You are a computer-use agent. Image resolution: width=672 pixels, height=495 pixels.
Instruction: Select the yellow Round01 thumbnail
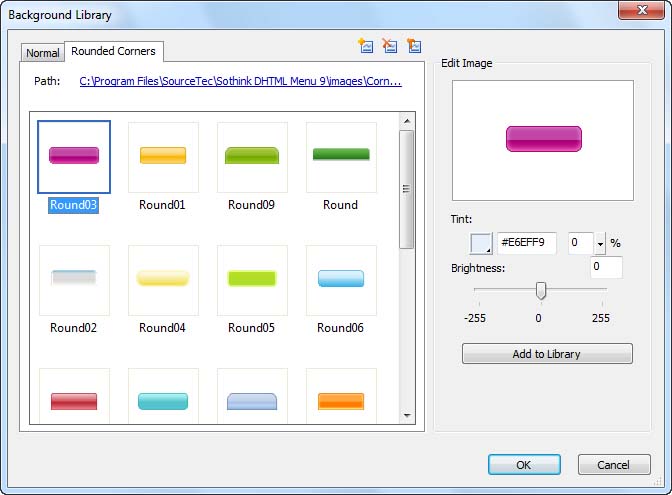point(163,157)
